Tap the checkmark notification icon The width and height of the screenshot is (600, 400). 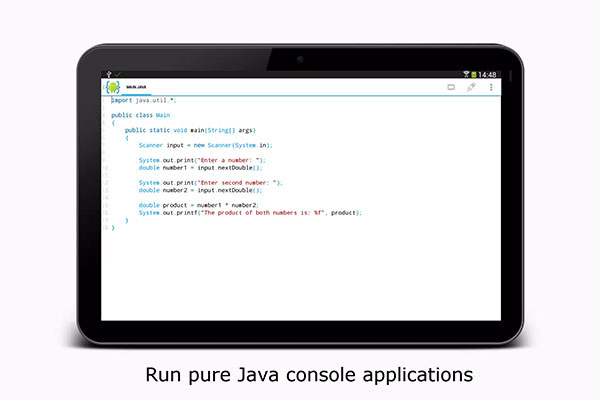[x=117, y=74]
